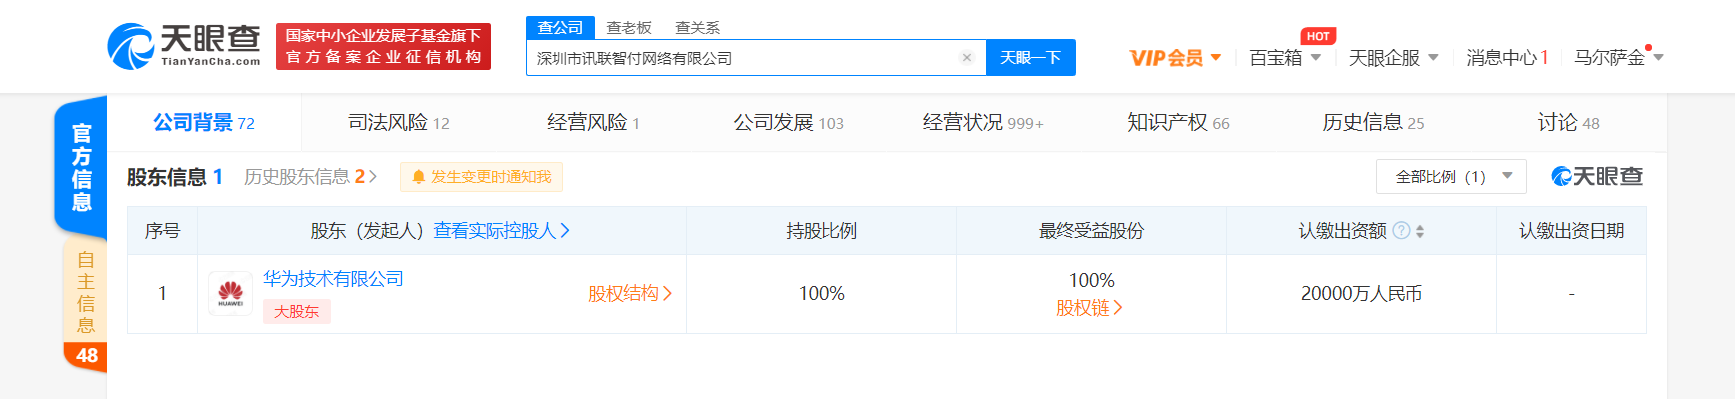The height and width of the screenshot is (399, 1735).
Task: Click 发生变更时通知我 bell button
Action: pyautogui.click(x=481, y=177)
